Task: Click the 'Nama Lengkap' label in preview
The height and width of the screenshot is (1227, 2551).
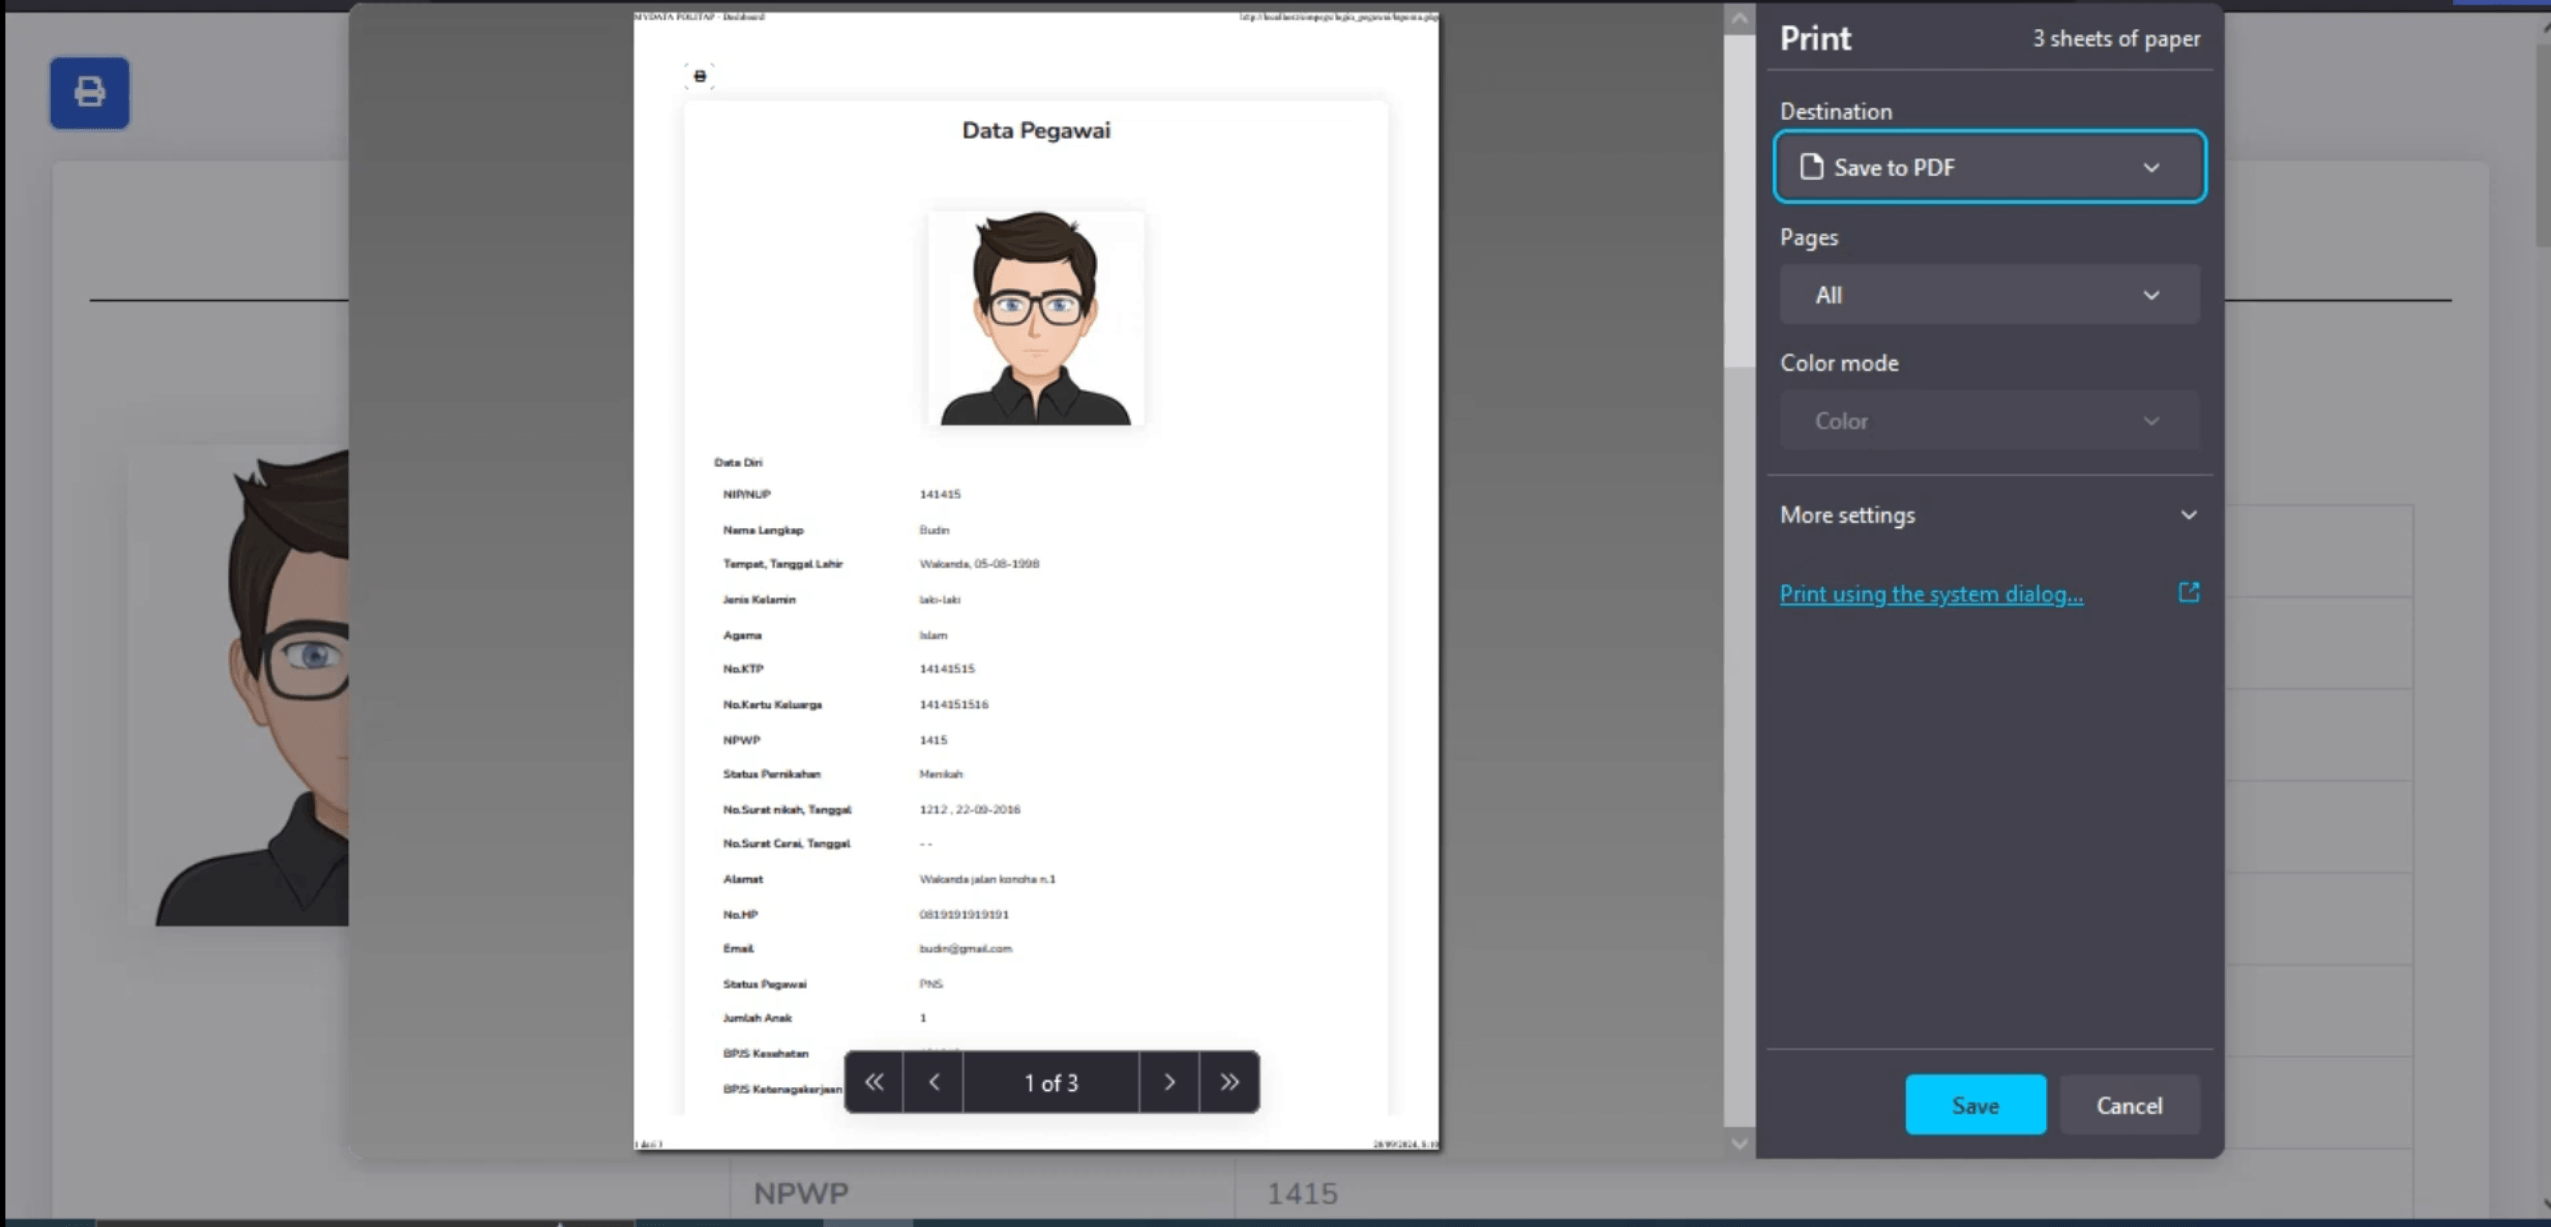Action: (763, 530)
